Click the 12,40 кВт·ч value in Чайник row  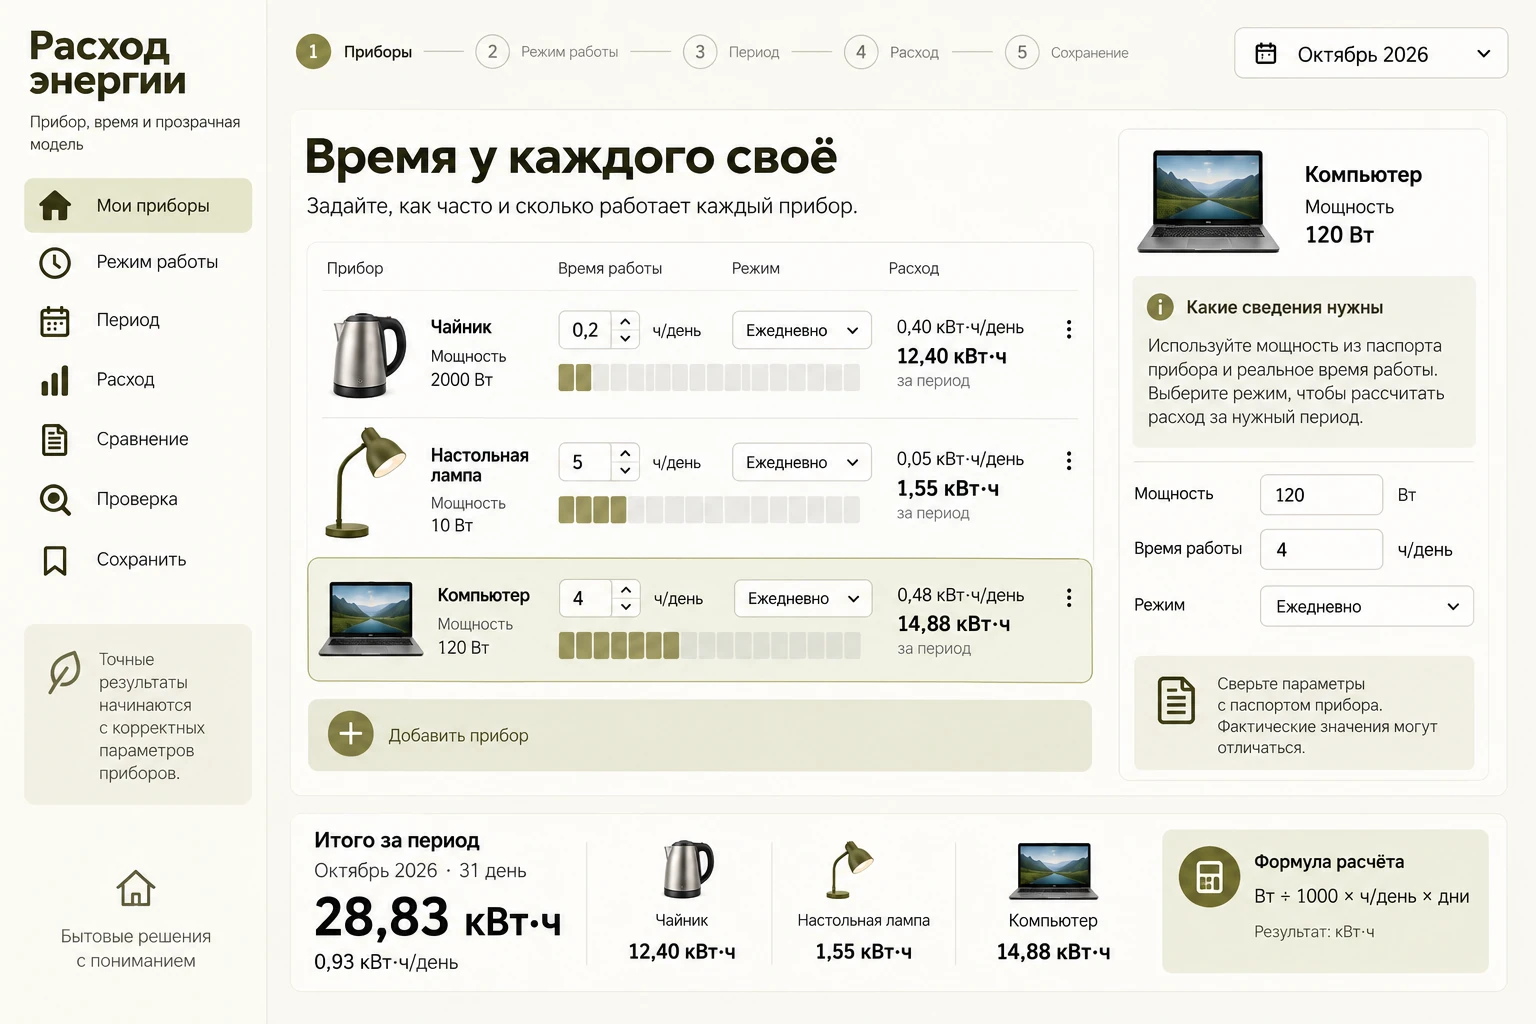(951, 356)
